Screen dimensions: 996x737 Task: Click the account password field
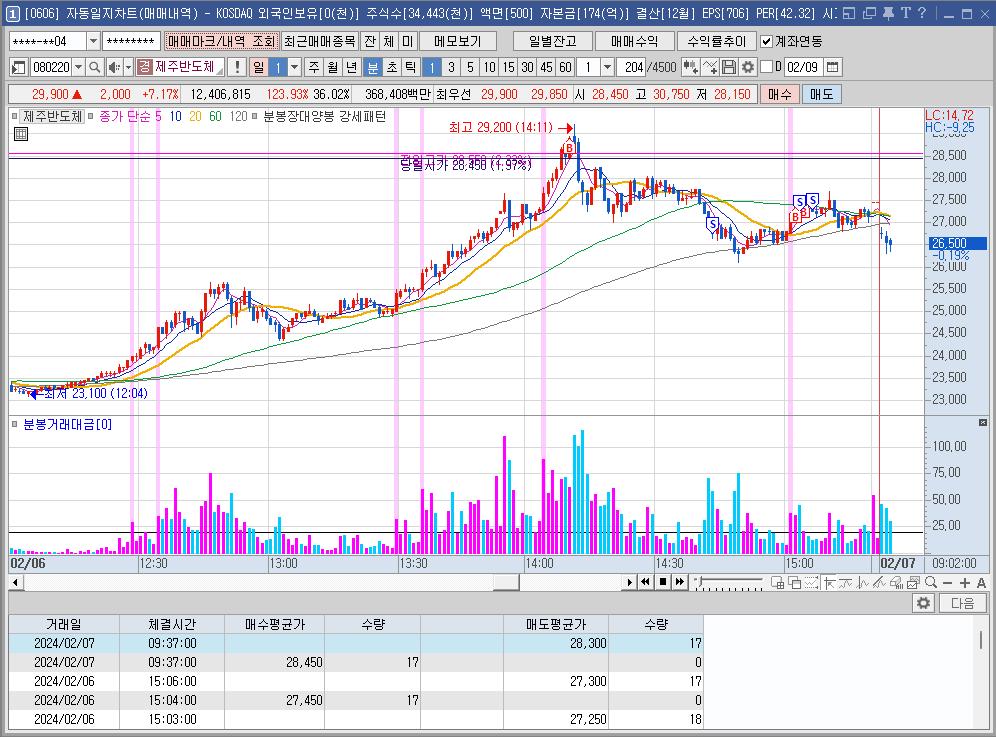(131, 41)
